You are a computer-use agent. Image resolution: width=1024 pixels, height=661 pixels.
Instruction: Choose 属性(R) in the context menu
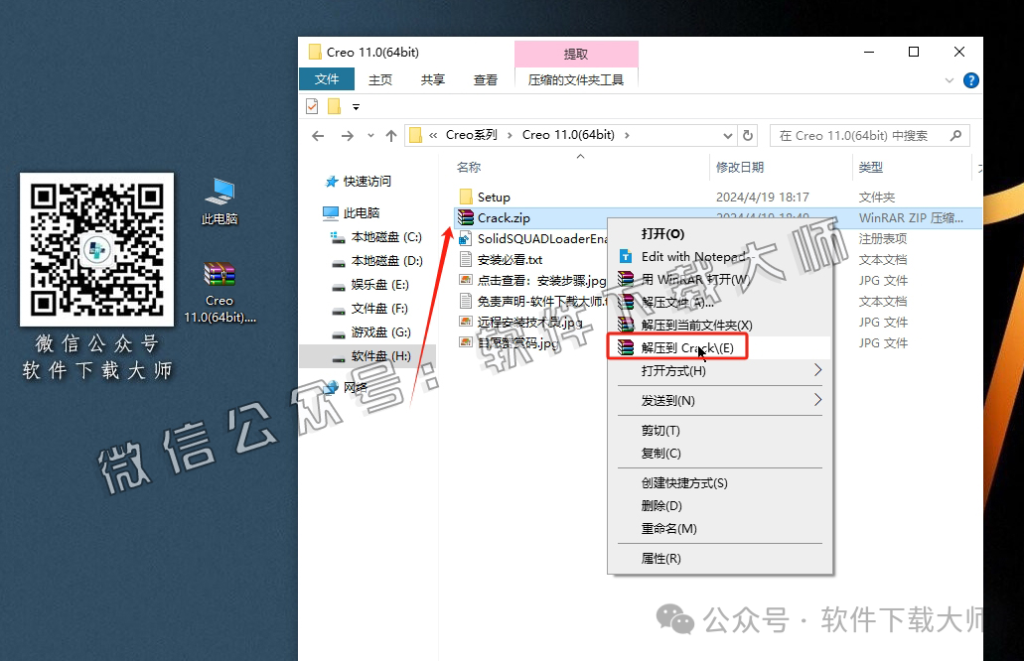(x=720, y=558)
